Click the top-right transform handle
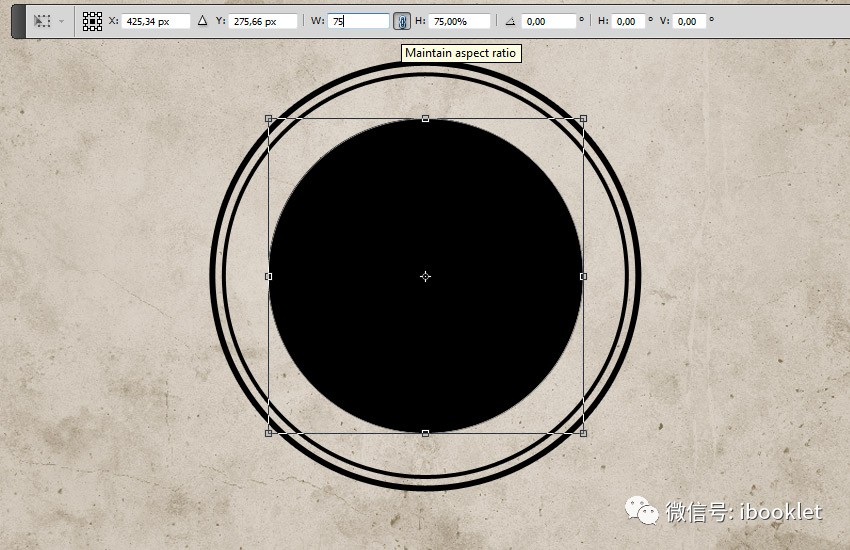The height and width of the screenshot is (550, 850). (x=583, y=118)
